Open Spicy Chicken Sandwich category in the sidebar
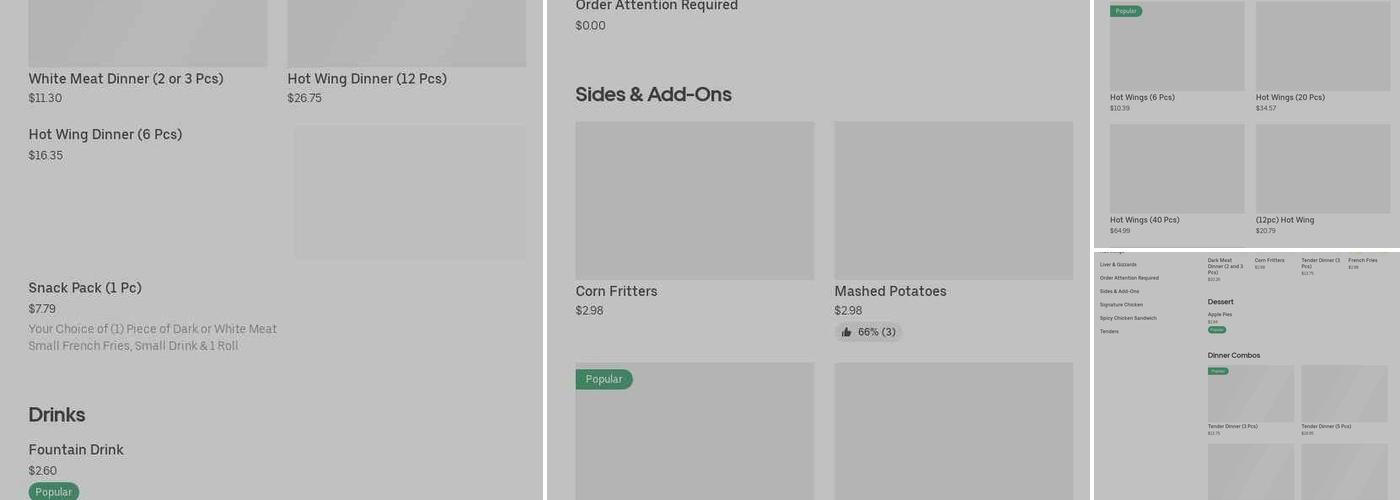The height and width of the screenshot is (500, 1400). [1128, 318]
